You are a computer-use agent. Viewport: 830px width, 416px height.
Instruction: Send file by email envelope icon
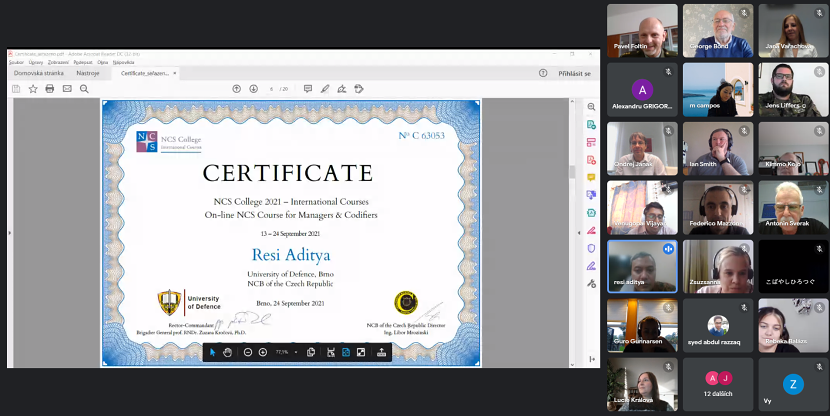pyautogui.click(x=67, y=89)
